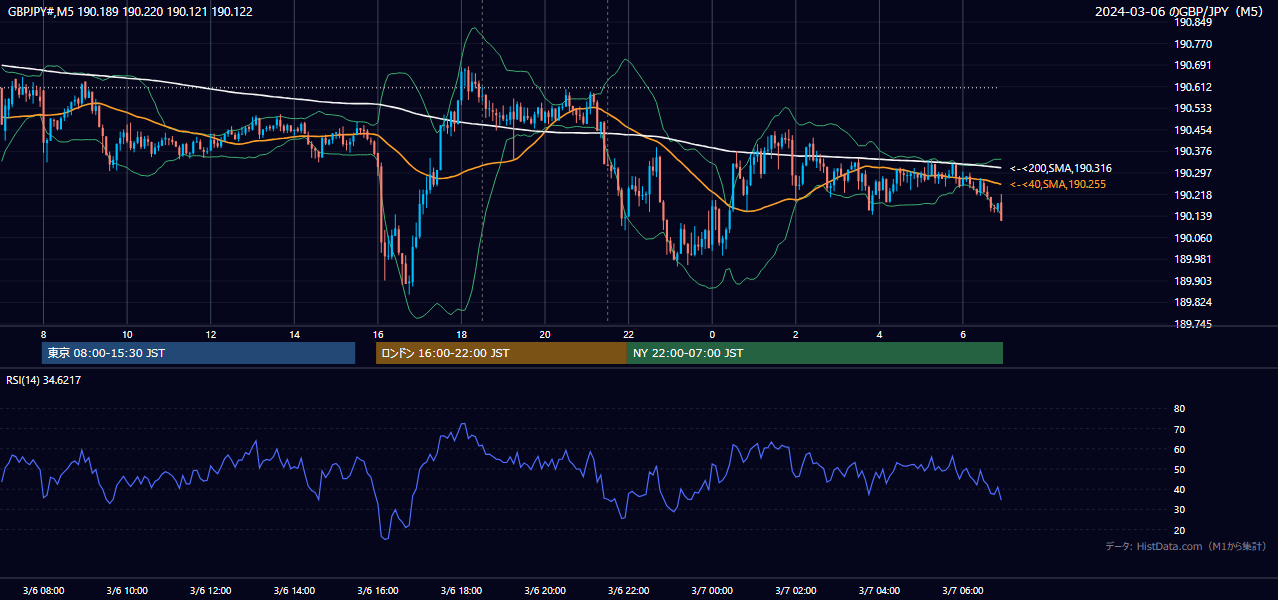Click price axis value 190.454

point(1193,130)
